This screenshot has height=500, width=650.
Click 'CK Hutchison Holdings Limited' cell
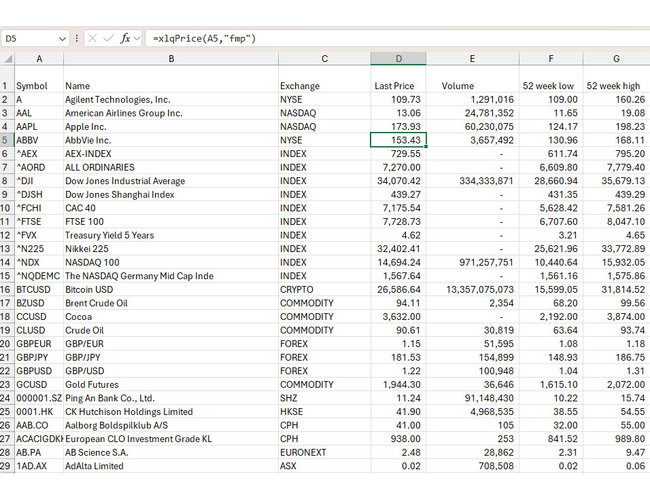pos(171,412)
